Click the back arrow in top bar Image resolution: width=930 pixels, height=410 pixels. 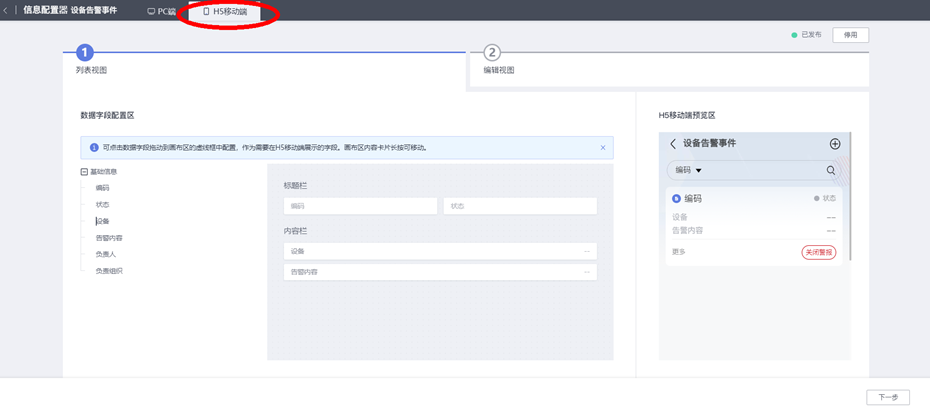(x=6, y=11)
